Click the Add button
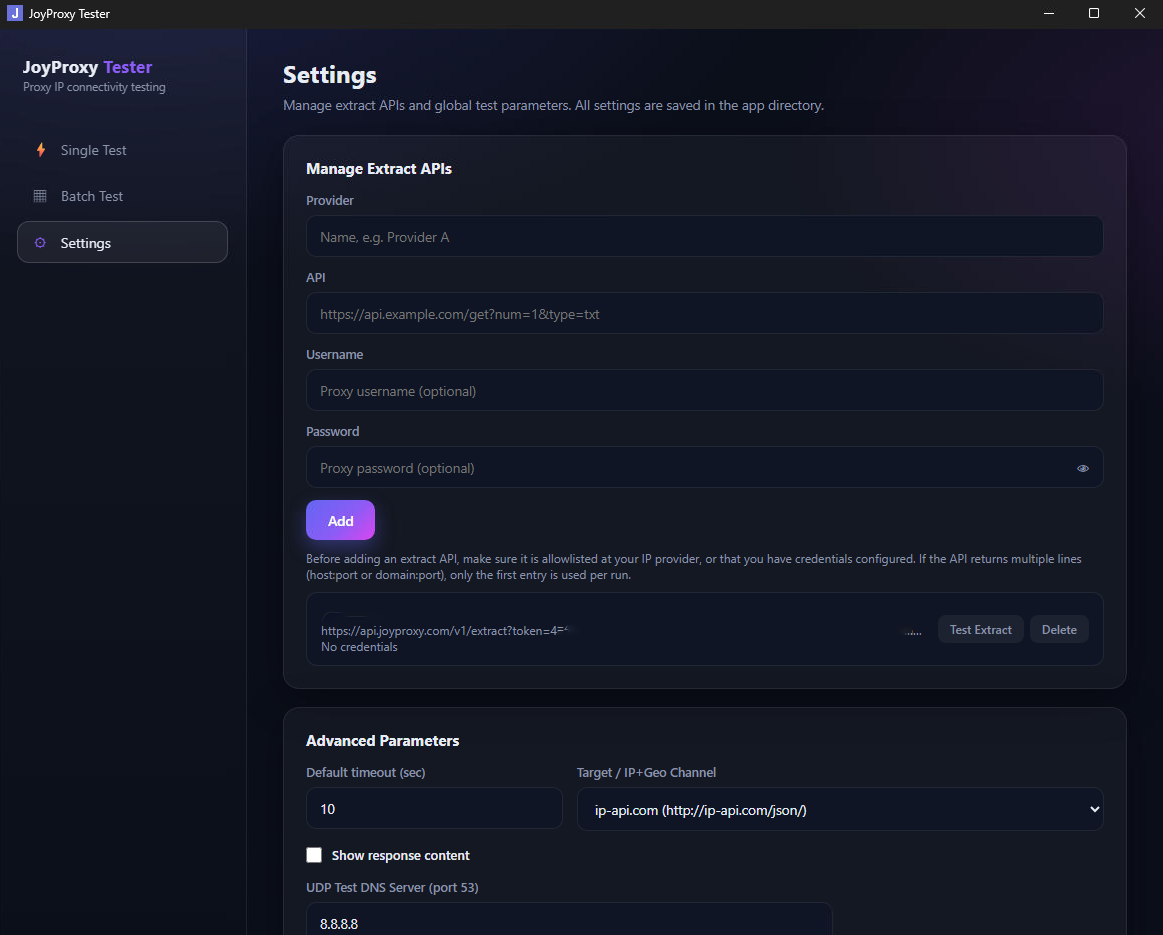Screen dimensions: 1163x935 point(340,521)
